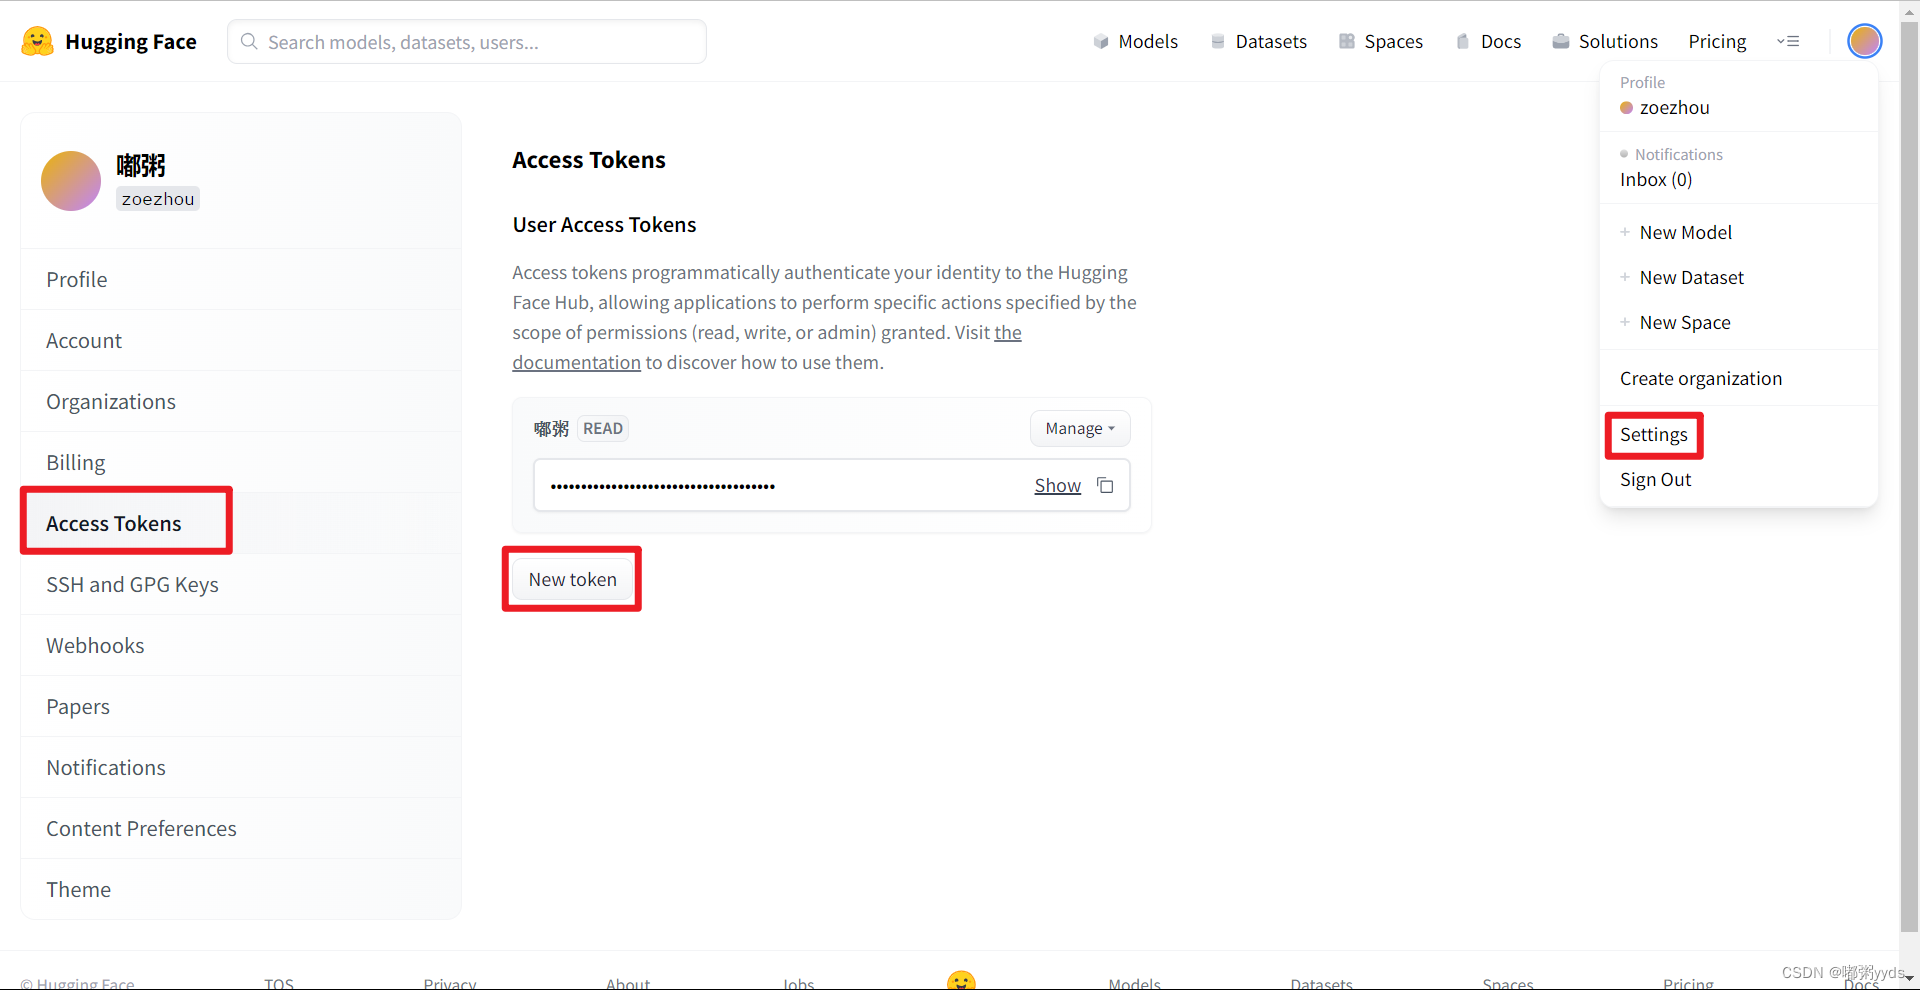Click the Datasets icon in navbar
Image resolution: width=1920 pixels, height=990 pixels.
click(x=1217, y=41)
